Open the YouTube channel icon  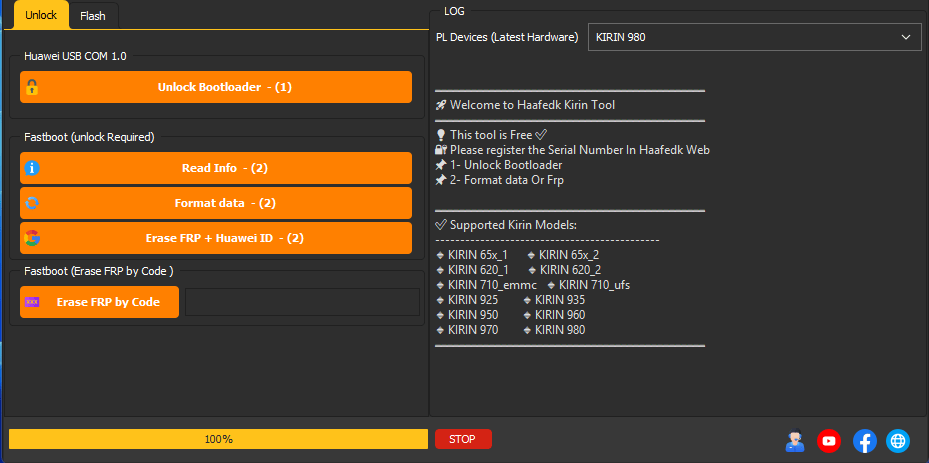(829, 440)
